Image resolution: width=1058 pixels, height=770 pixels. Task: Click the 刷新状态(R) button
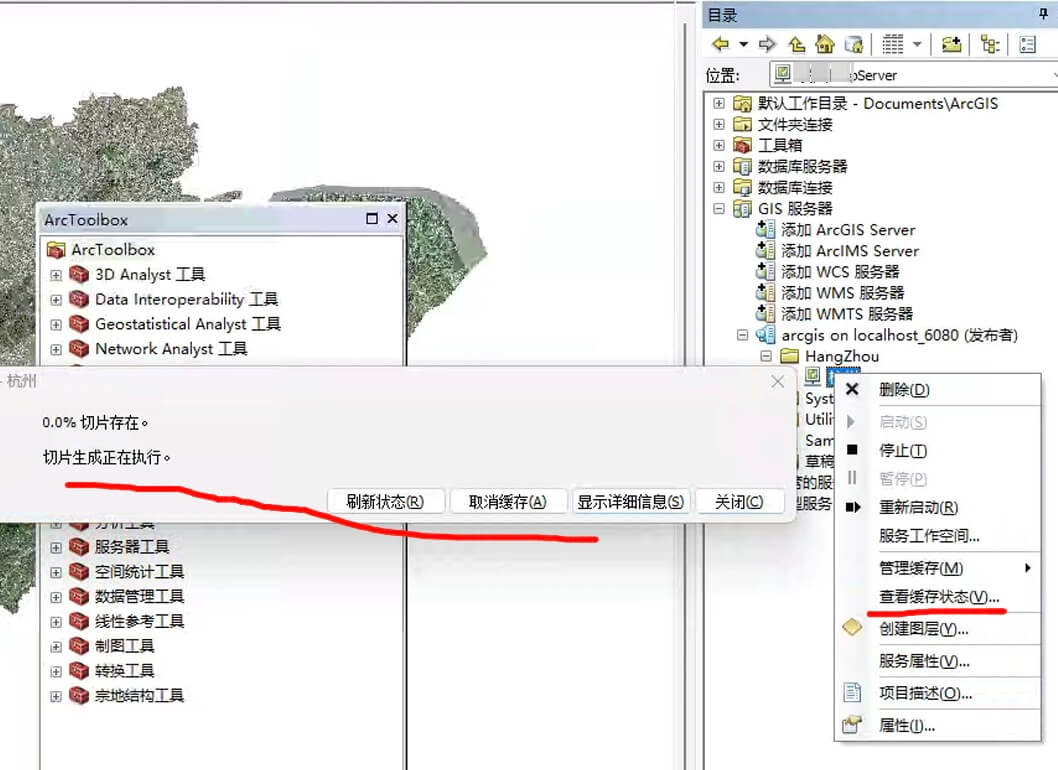coord(385,502)
